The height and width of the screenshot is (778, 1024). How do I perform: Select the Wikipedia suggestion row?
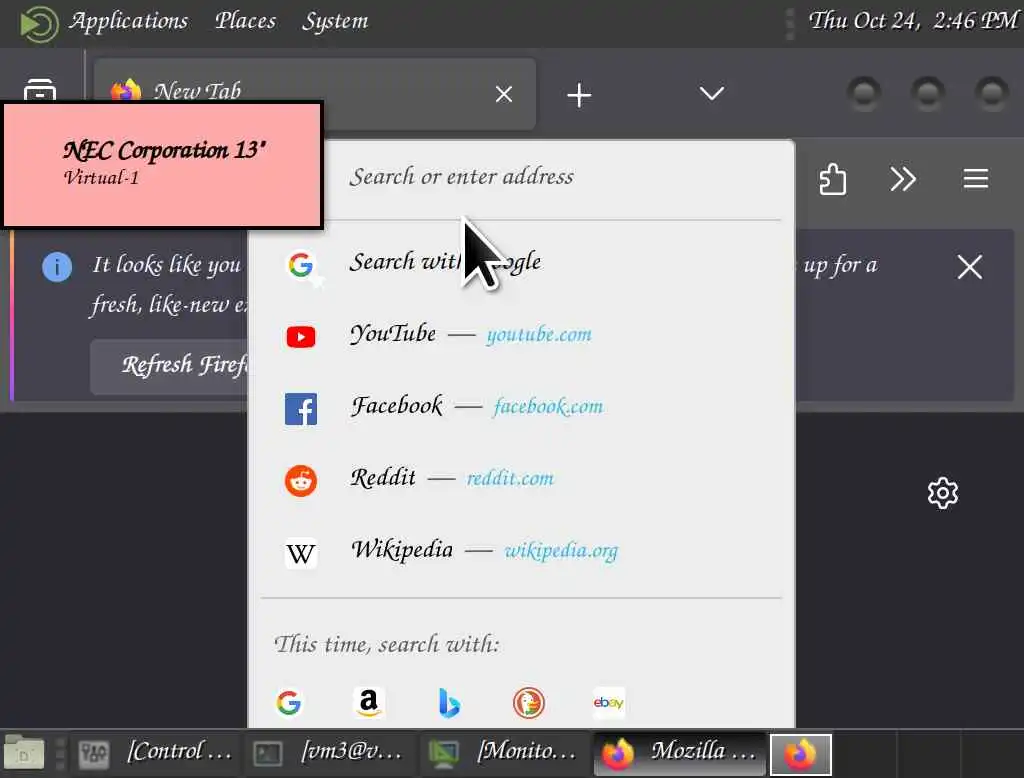tap(521, 550)
